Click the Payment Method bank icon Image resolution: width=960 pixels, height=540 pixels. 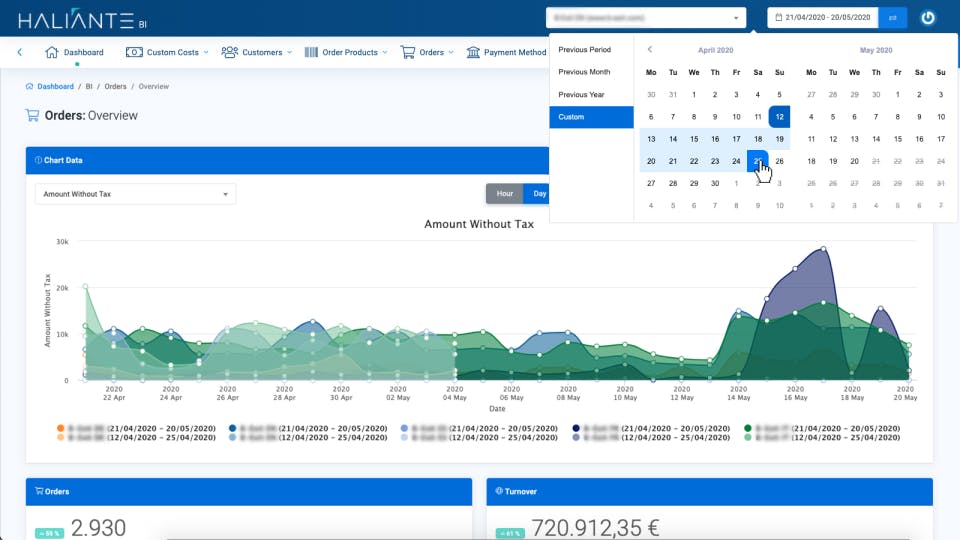(473, 52)
